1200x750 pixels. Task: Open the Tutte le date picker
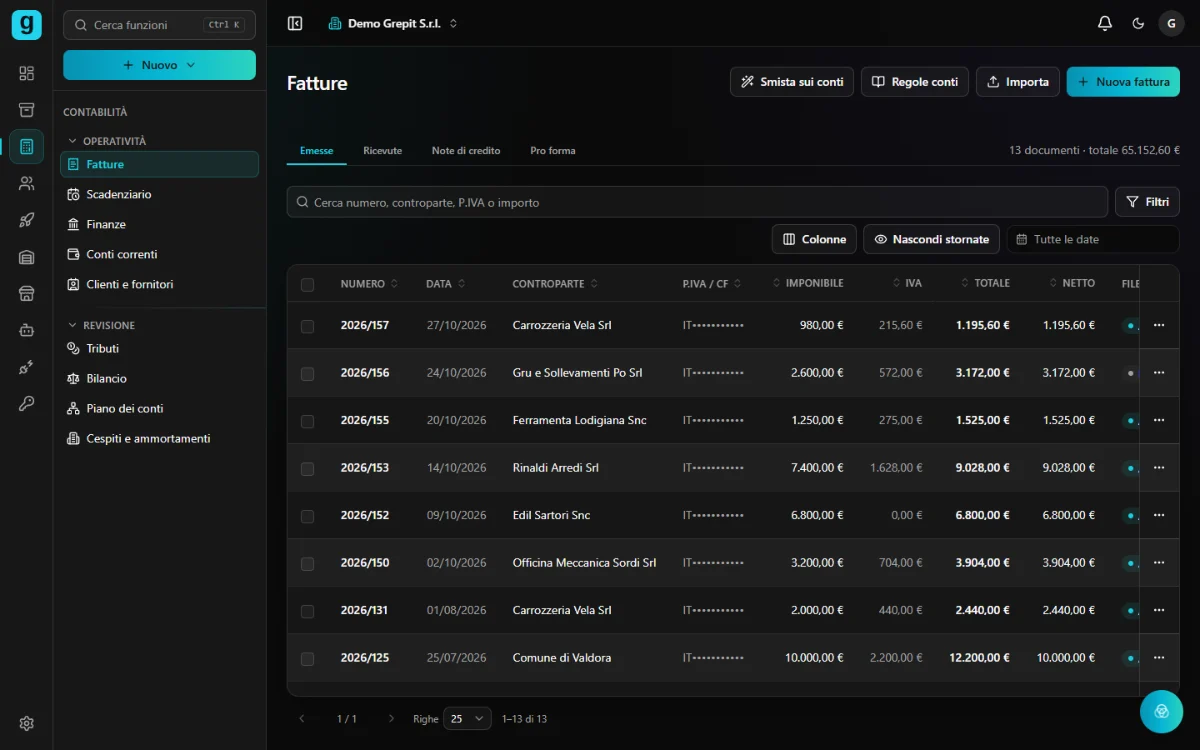pos(1093,239)
